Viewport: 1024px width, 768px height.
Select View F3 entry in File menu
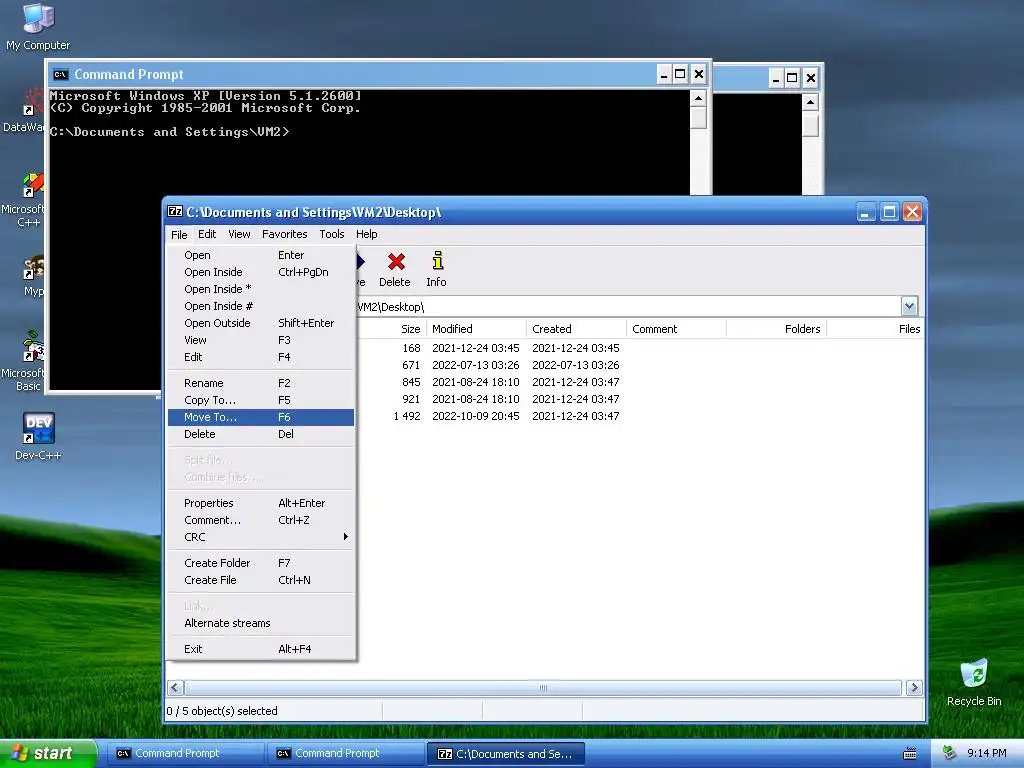point(261,340)
